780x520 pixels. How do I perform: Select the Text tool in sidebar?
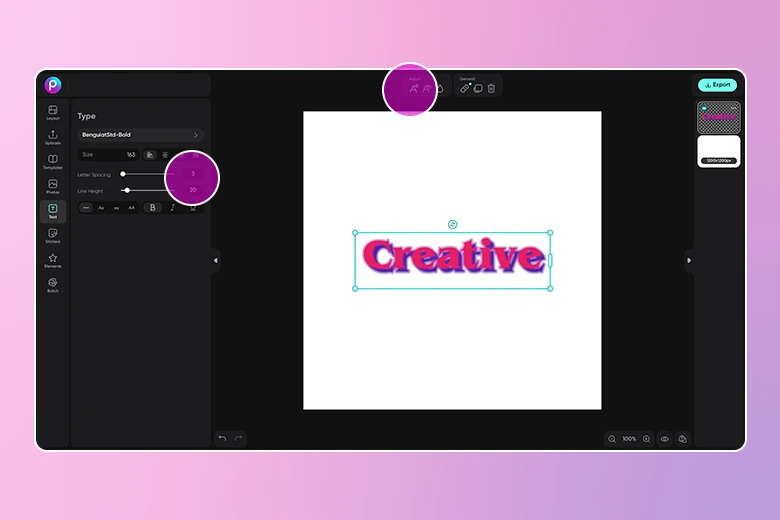[53, 211]
